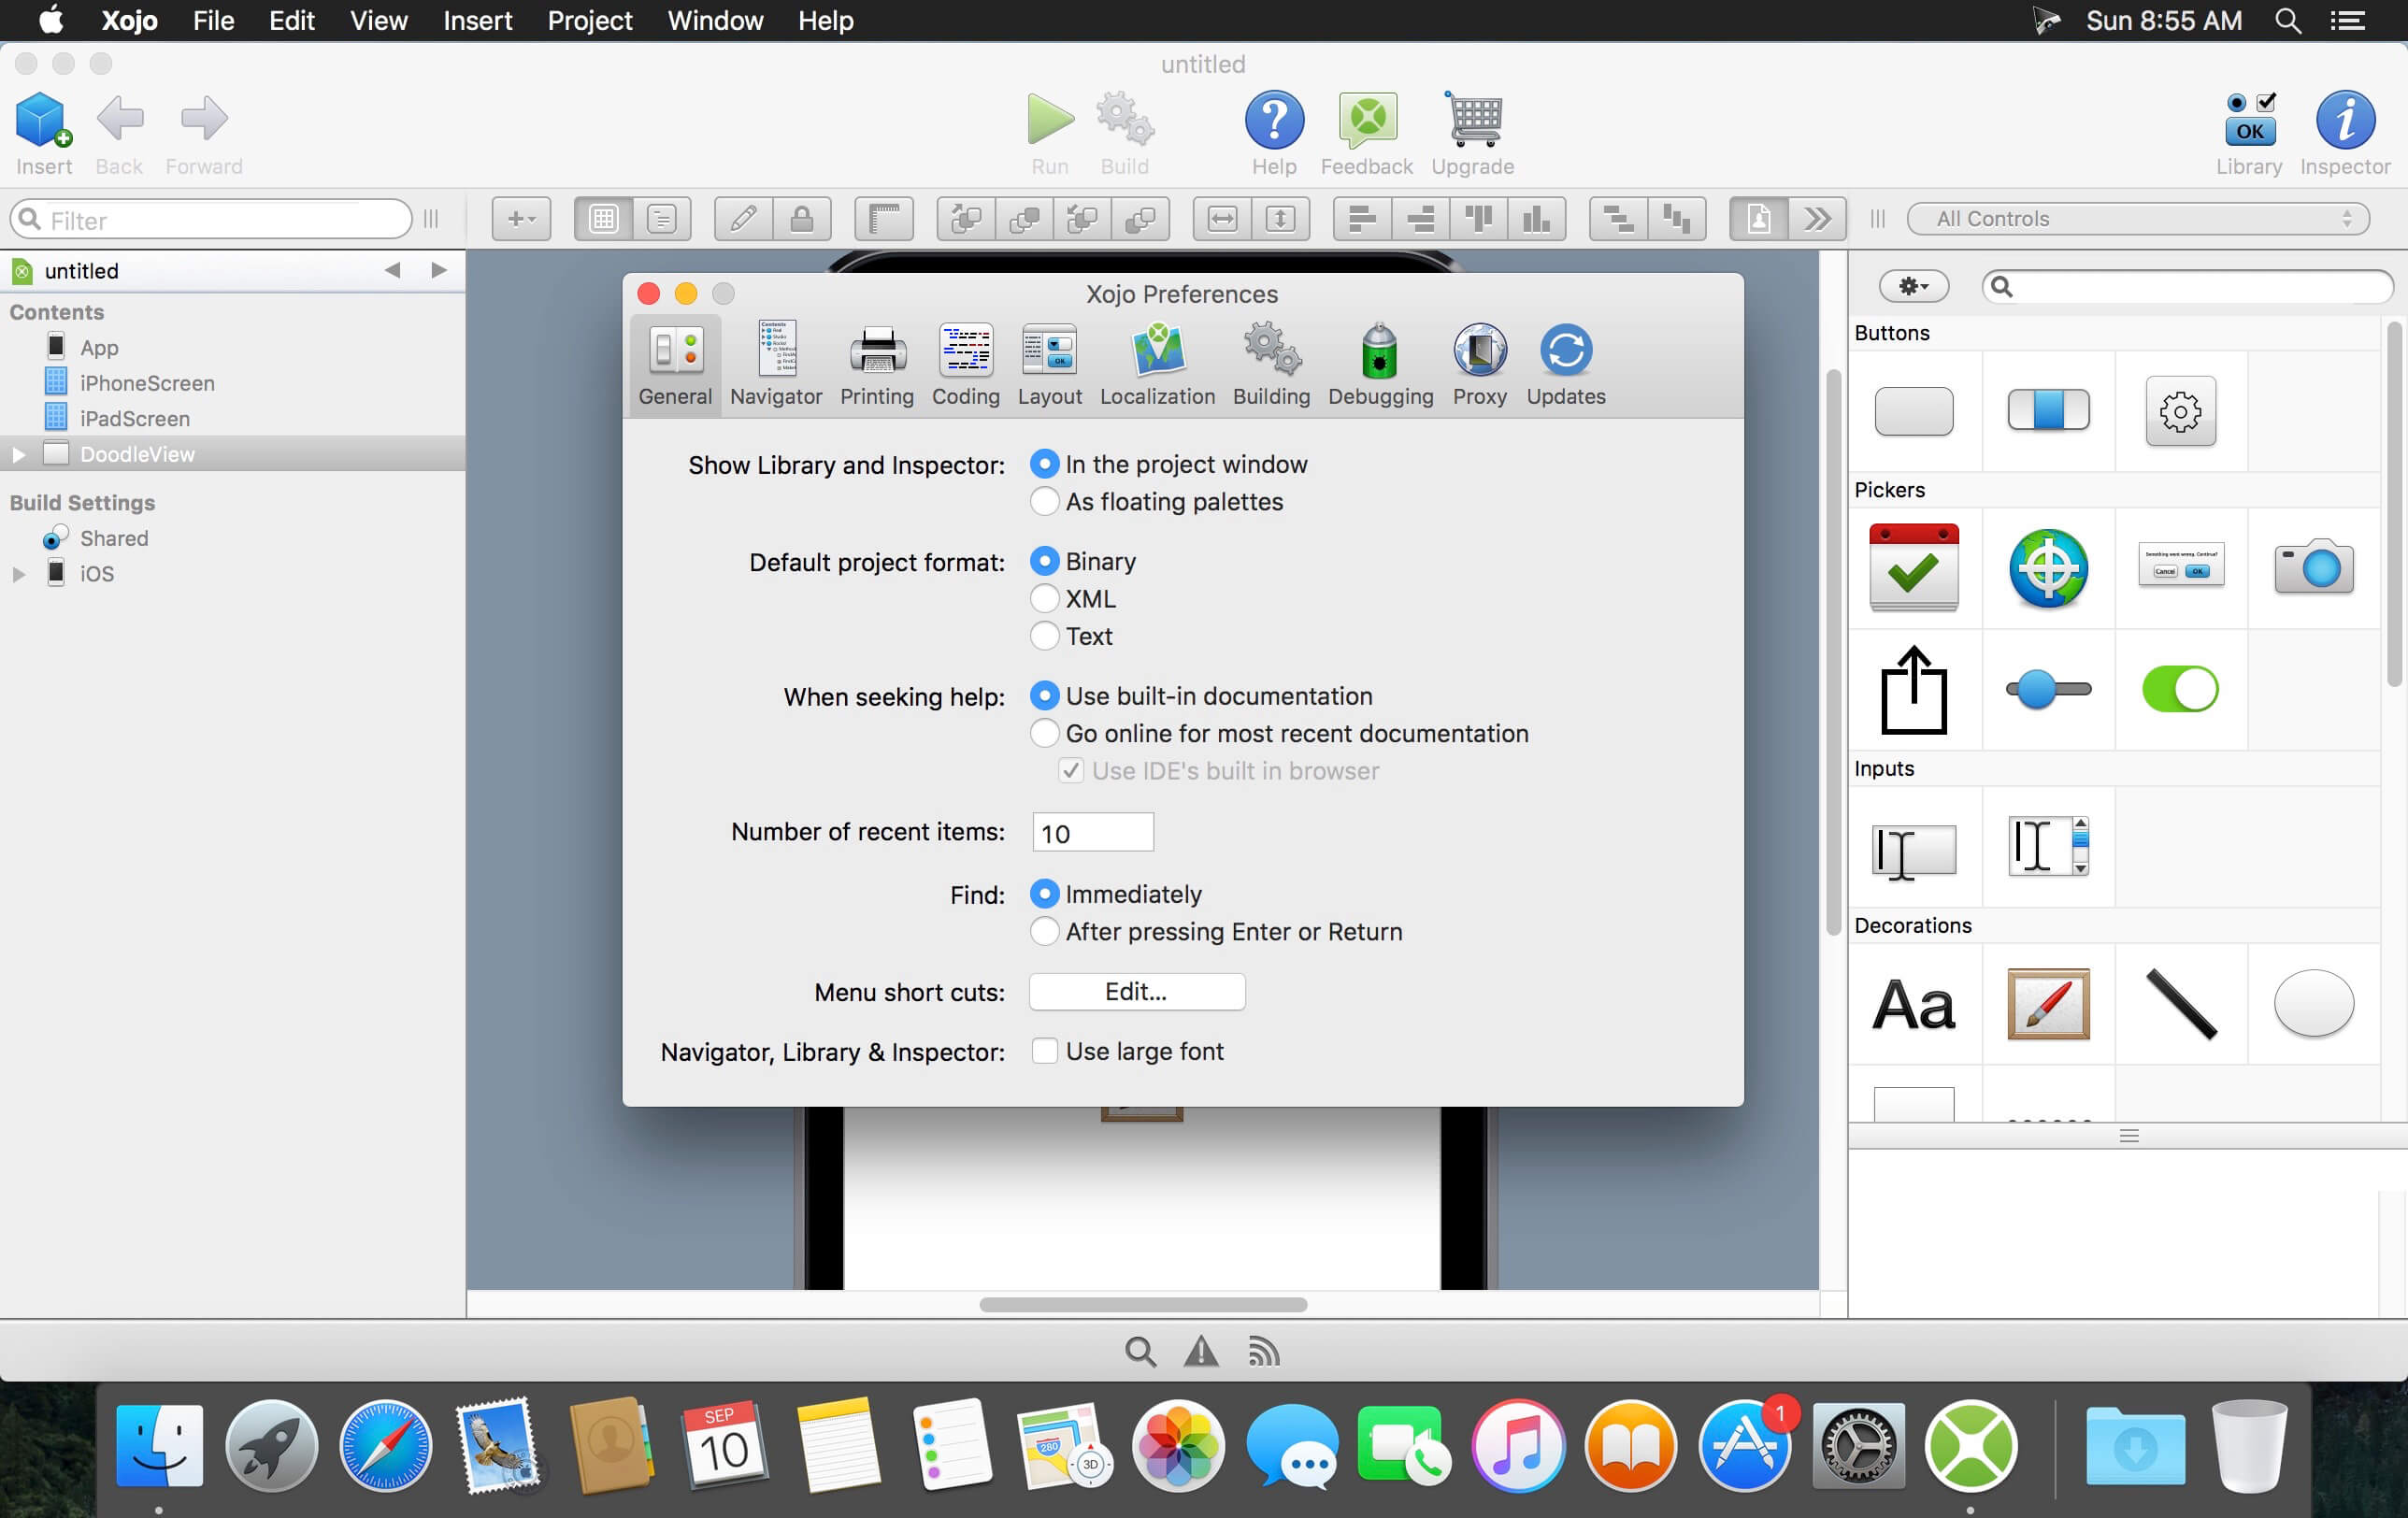Click the Number of recent items field
The height and width of the screenshot is (1518, 2408).
1092,832
